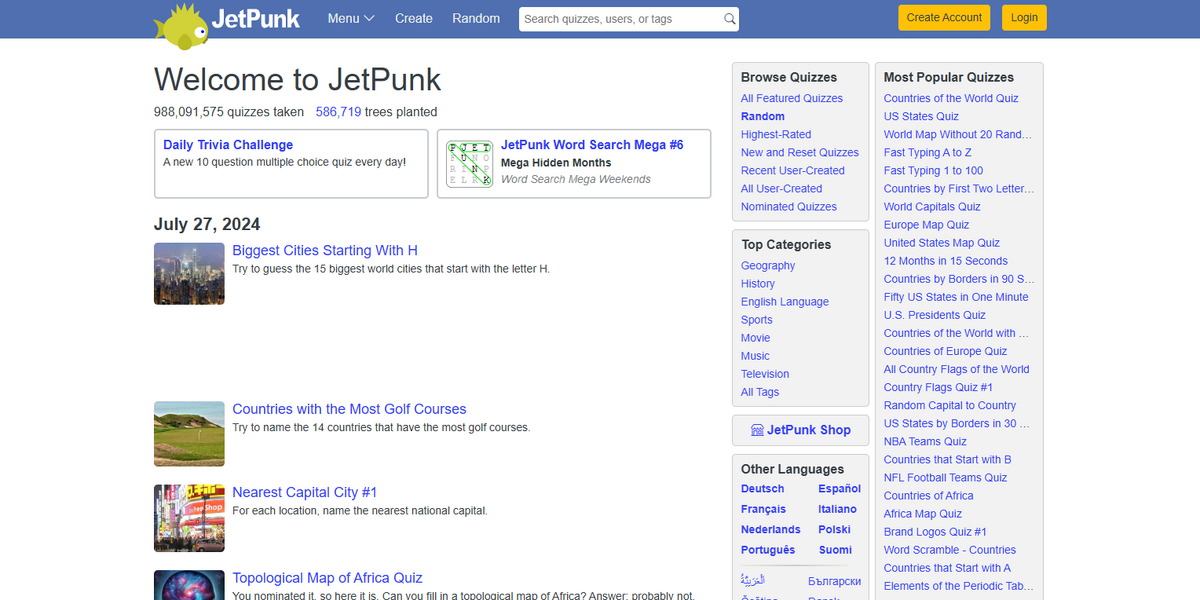Screen dimensions: 1200x600
Task: Switch language to Suomi
Action: (x=835, y=550)
